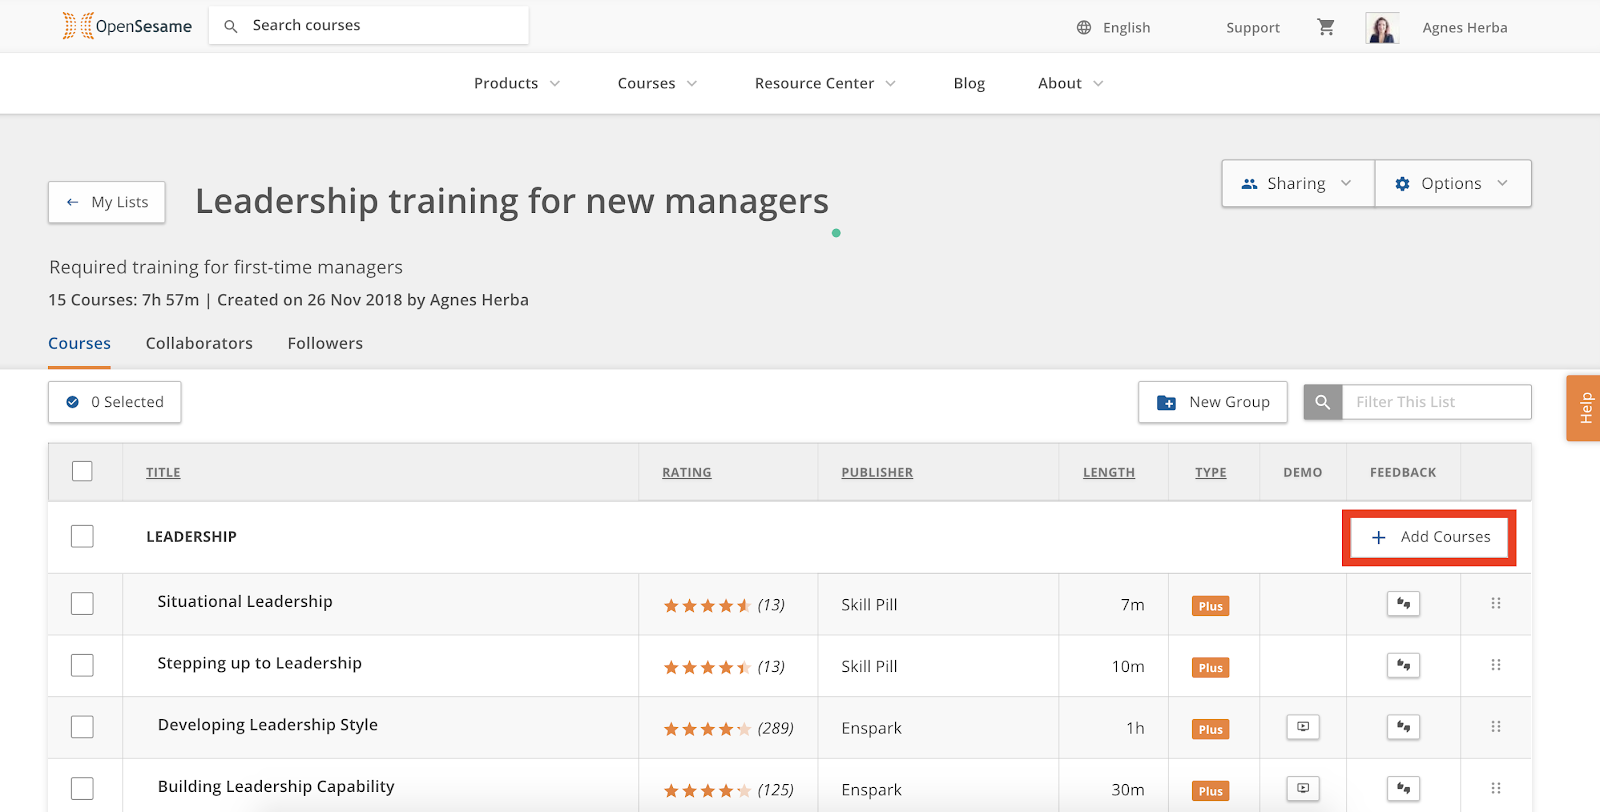Click the filter list search icon
Image resolution: width=1600 pixels, height=812 pixels.
(1322, 402)
